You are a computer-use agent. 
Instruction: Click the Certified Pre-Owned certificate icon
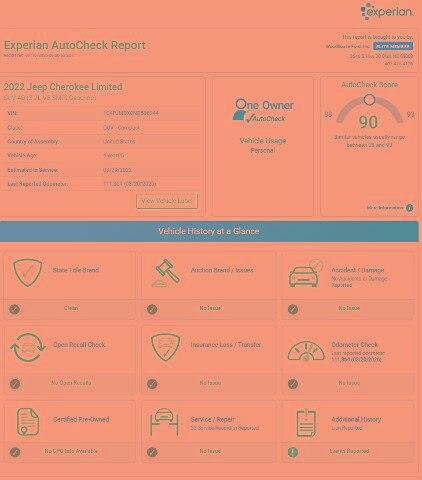point(28,422)
